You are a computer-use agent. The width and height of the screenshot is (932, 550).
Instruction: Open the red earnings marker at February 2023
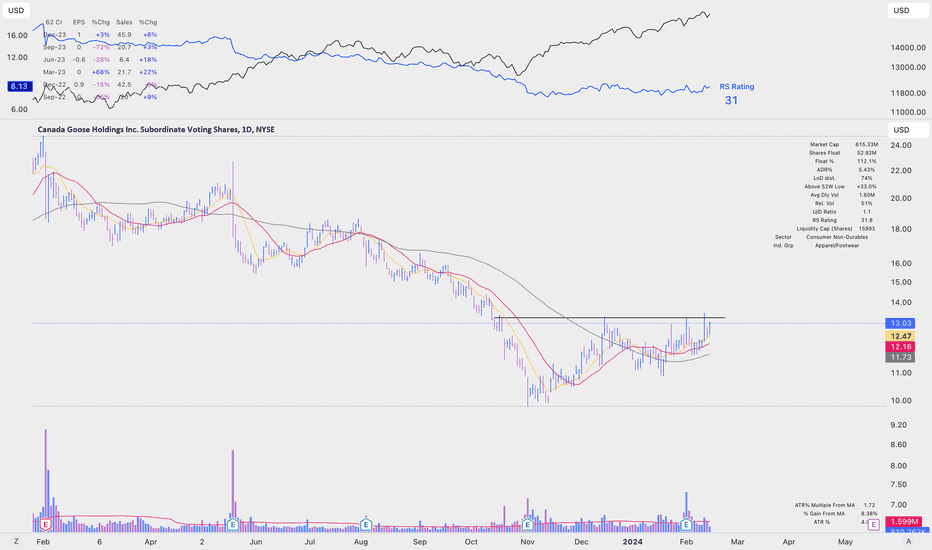pyautogui.click(x=45, y=524)
